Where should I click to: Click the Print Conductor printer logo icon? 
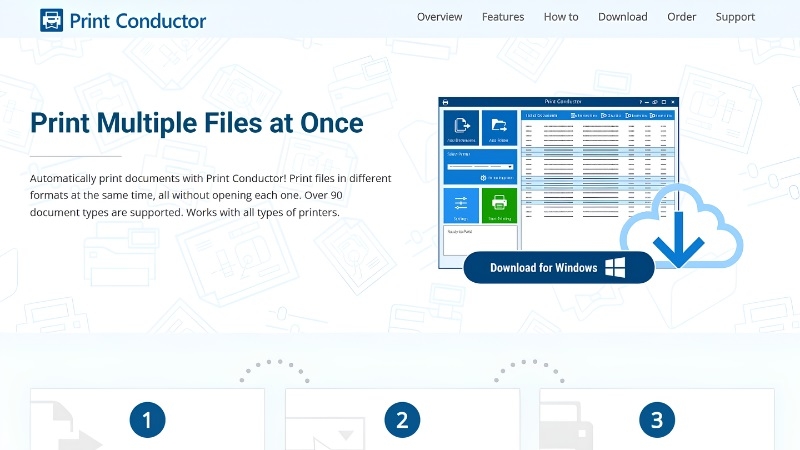[52, 20]
